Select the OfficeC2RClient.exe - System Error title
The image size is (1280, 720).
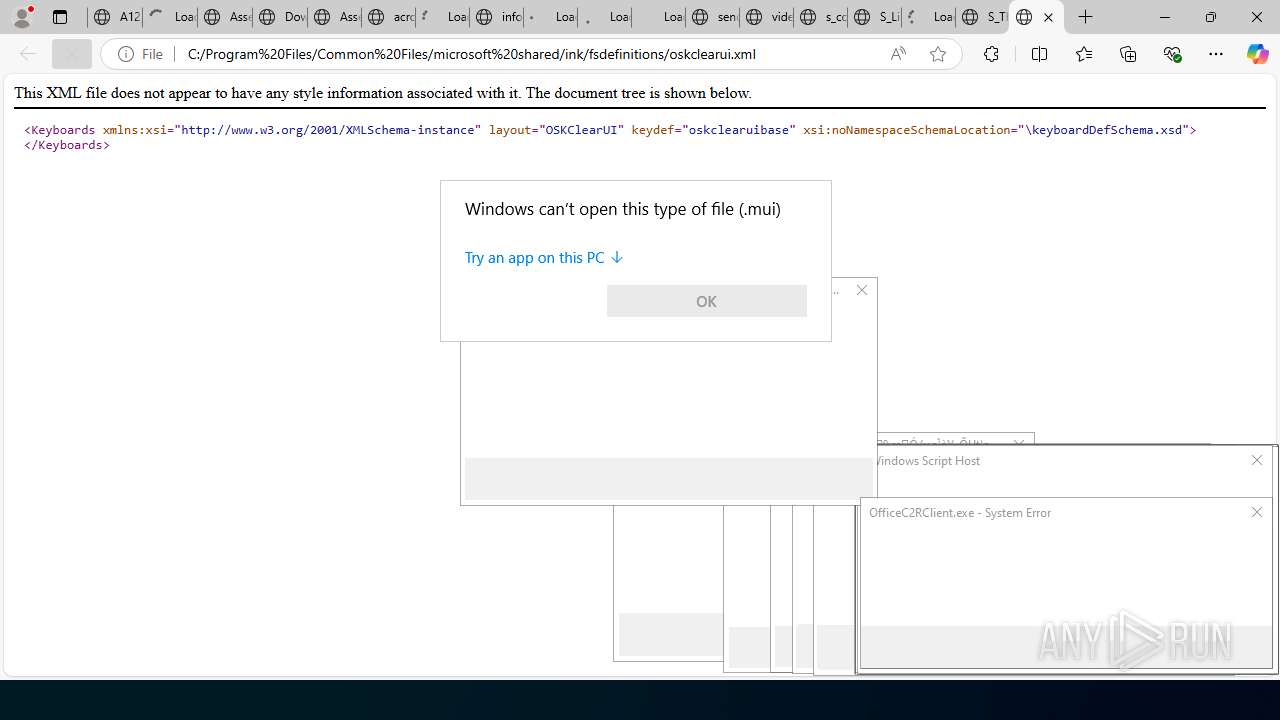(x=960, y=513)
